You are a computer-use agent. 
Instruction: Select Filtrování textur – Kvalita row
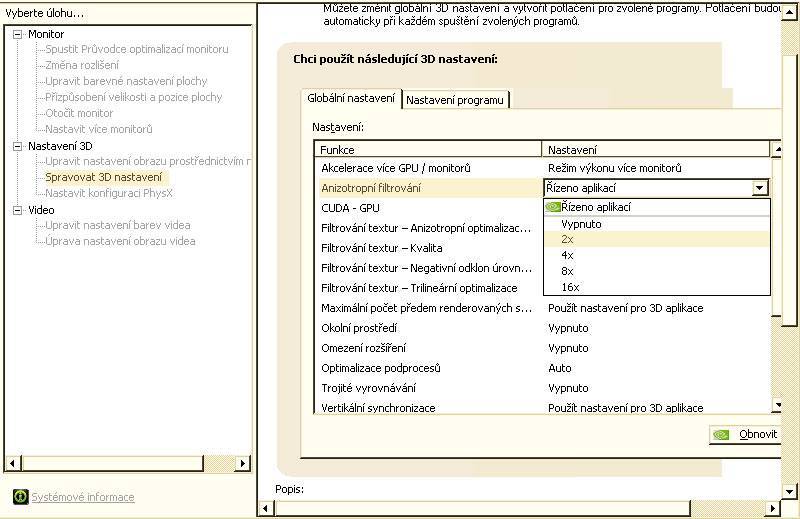(x=429, y=248)
